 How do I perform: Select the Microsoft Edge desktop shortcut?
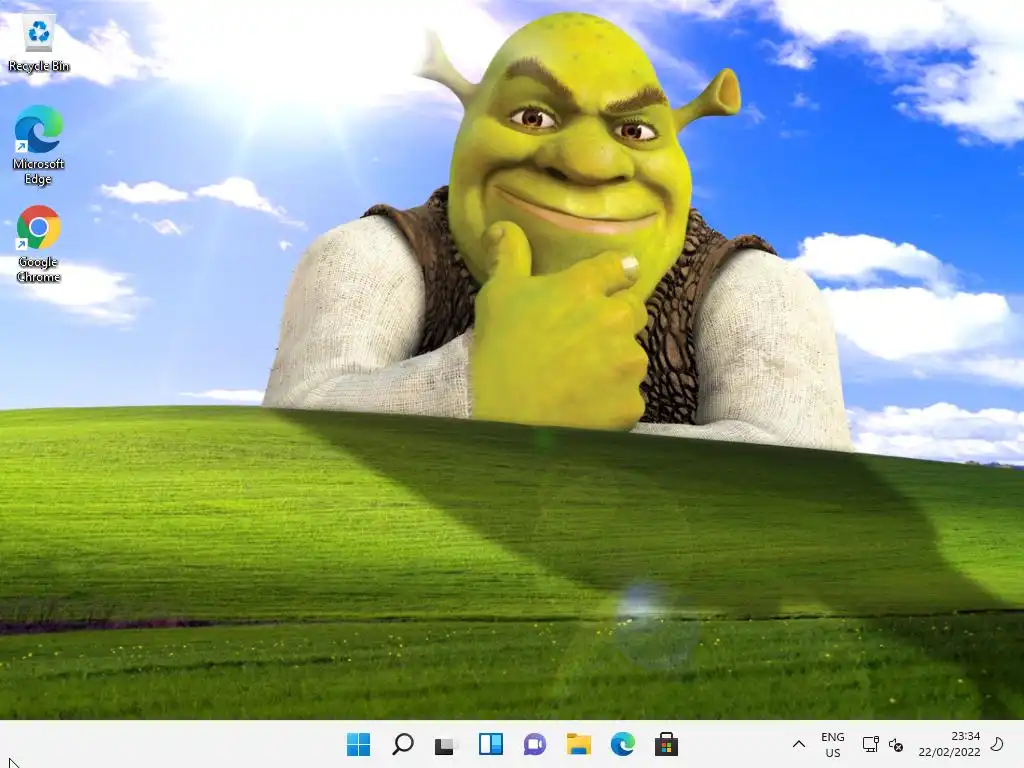point(39,145)
